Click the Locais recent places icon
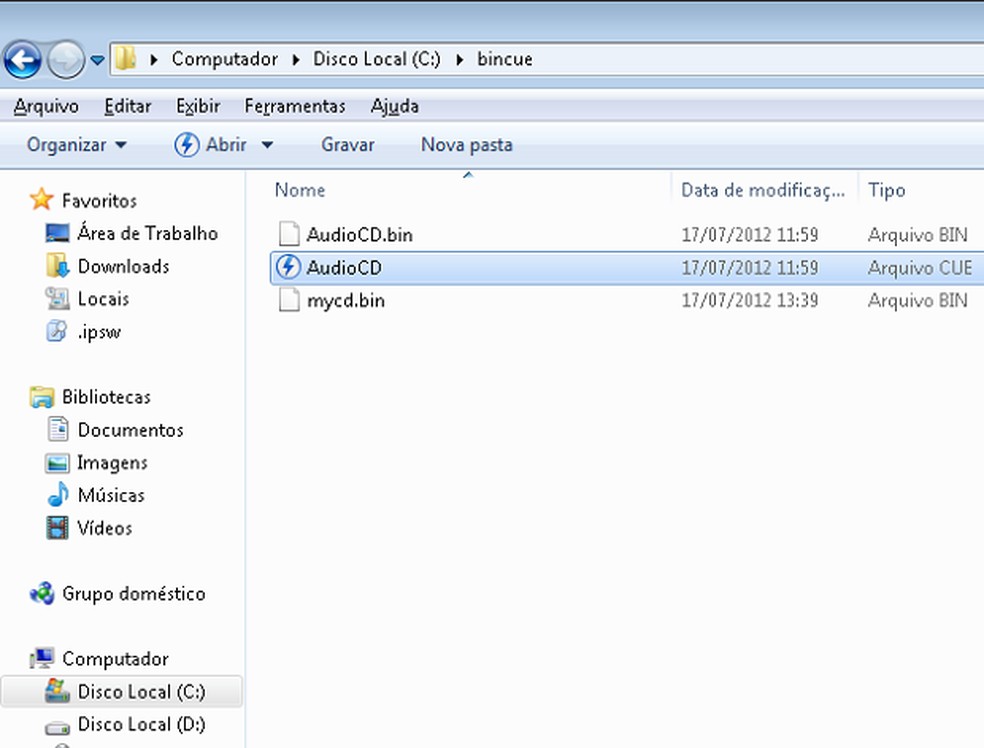984x748 pixels. (x=57, y=298)
